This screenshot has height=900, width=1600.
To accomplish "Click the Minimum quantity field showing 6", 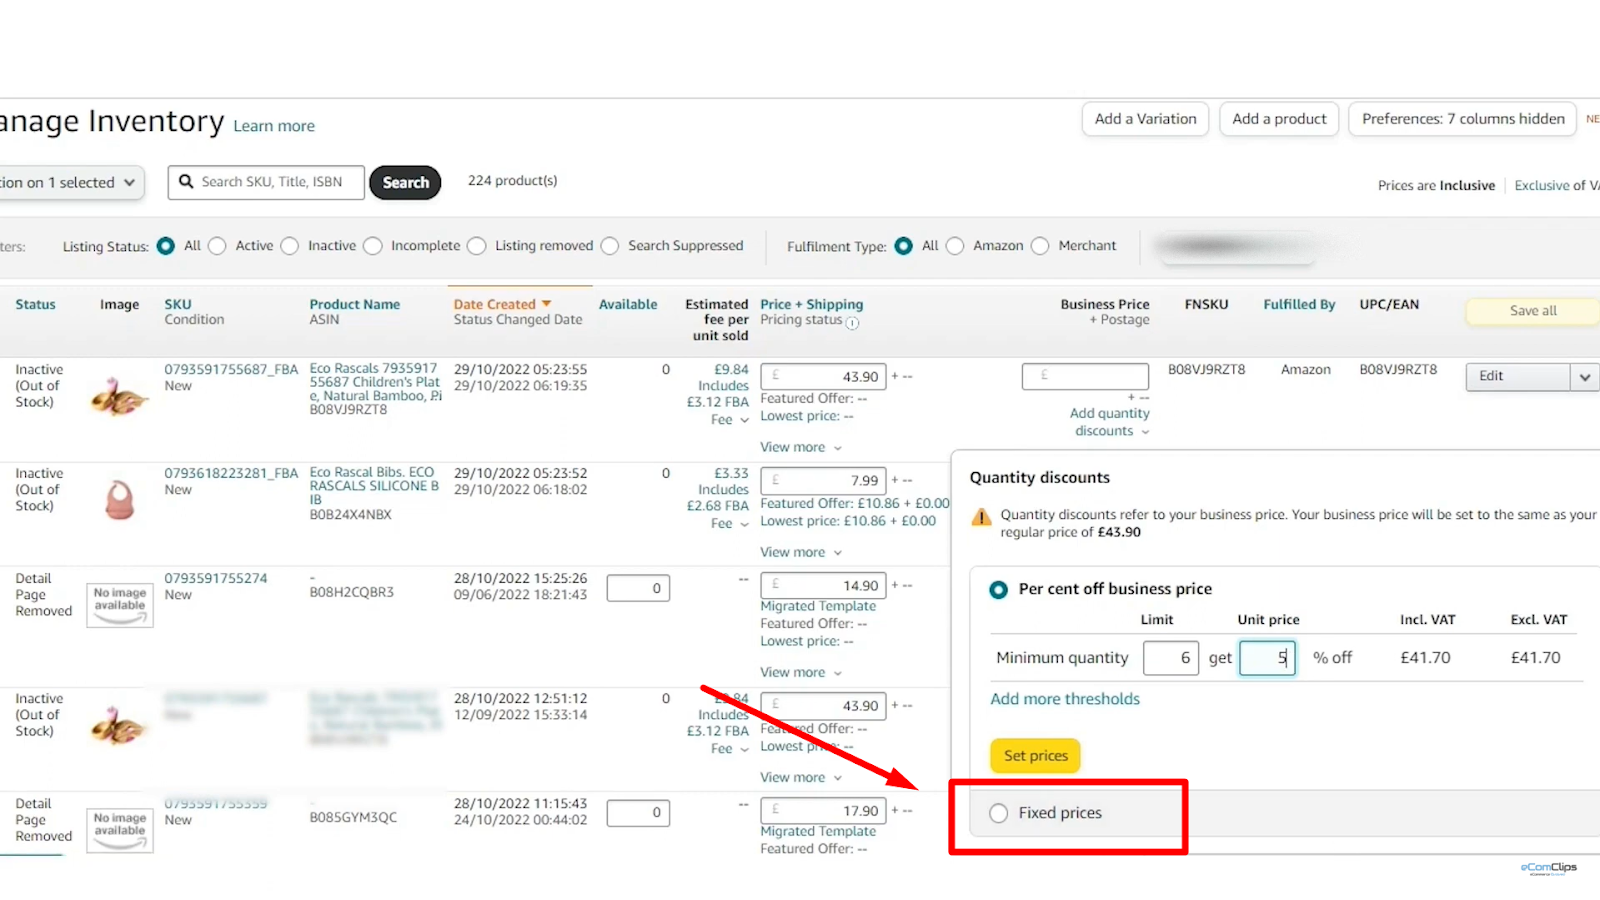I will pos(1171,658).
